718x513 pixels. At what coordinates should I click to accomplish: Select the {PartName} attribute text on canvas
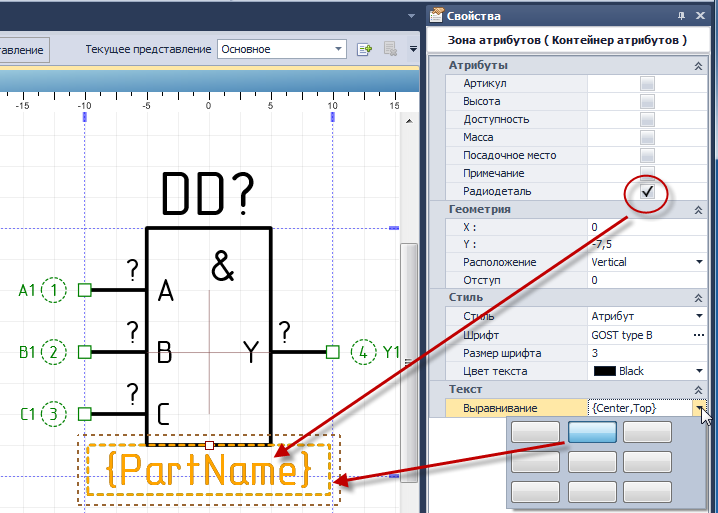(x=209, y=469)
